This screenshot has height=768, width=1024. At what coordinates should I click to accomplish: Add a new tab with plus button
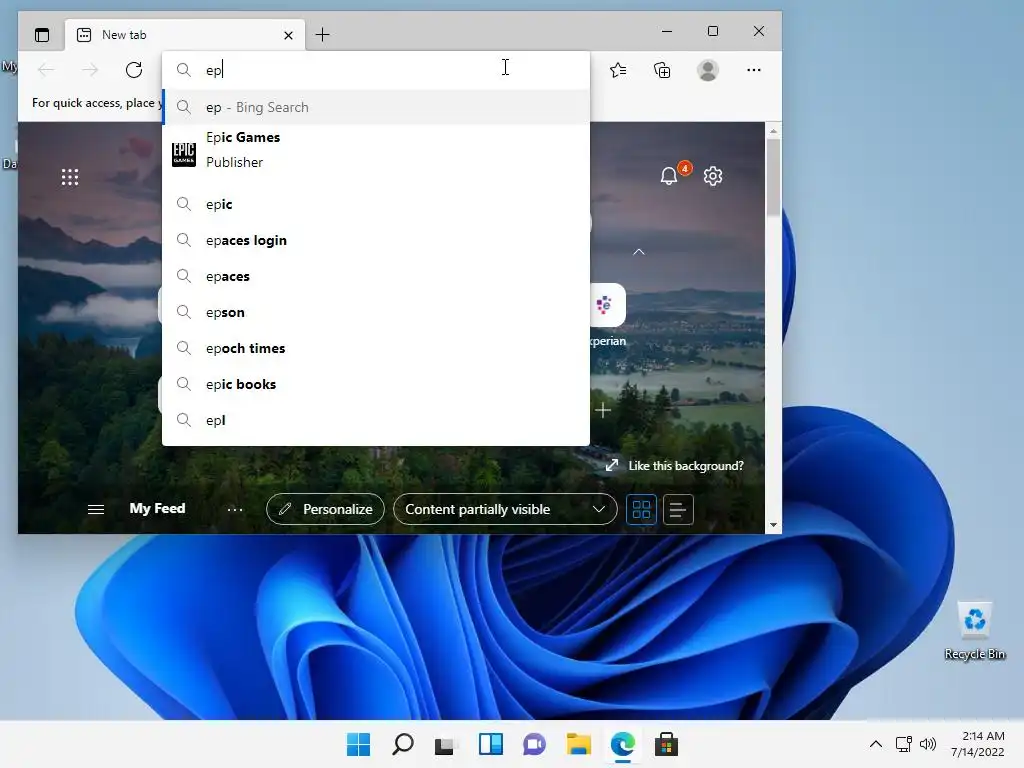pyautogui.click(x=323, y=35)
